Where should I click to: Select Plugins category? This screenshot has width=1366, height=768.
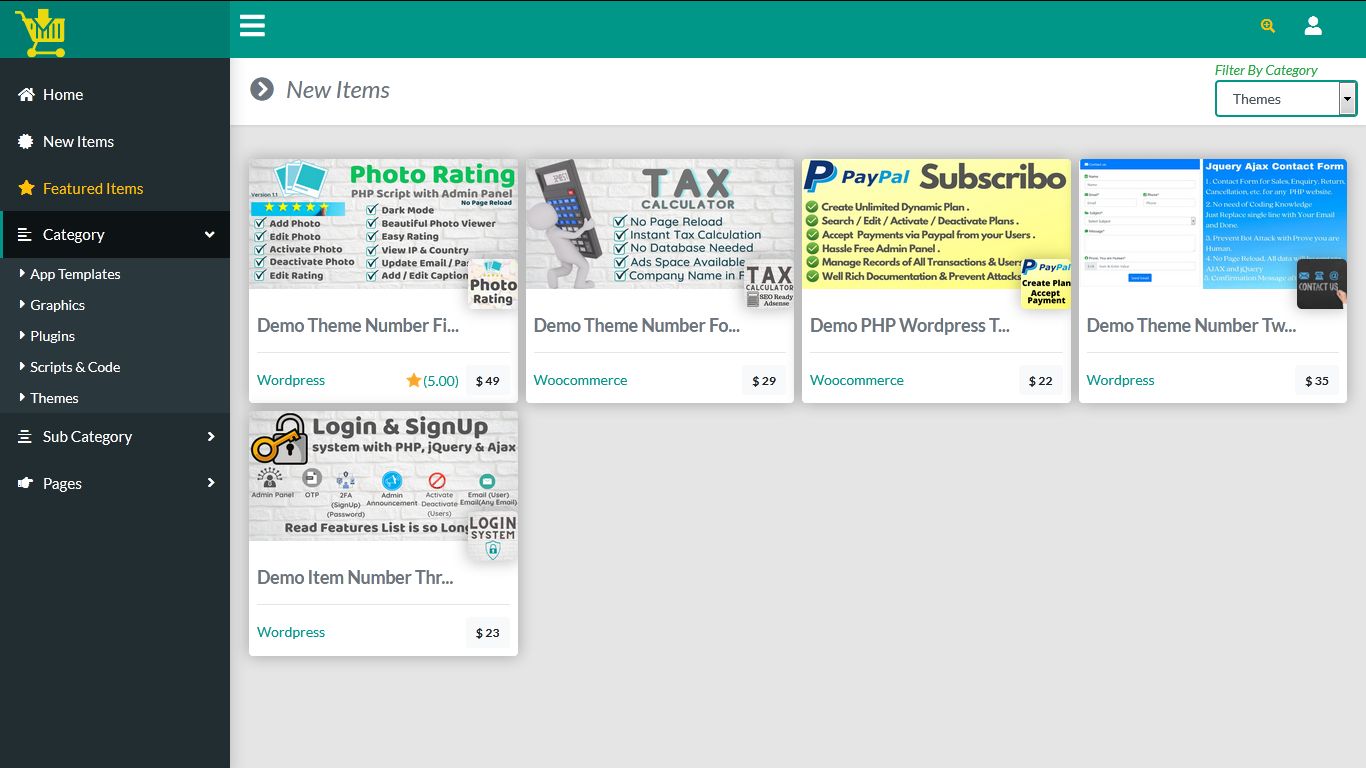point(52,336)
